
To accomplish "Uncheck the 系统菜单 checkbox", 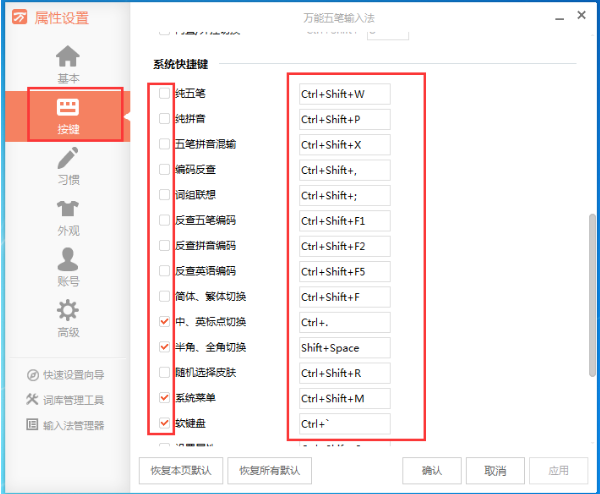I will [164, 398].
